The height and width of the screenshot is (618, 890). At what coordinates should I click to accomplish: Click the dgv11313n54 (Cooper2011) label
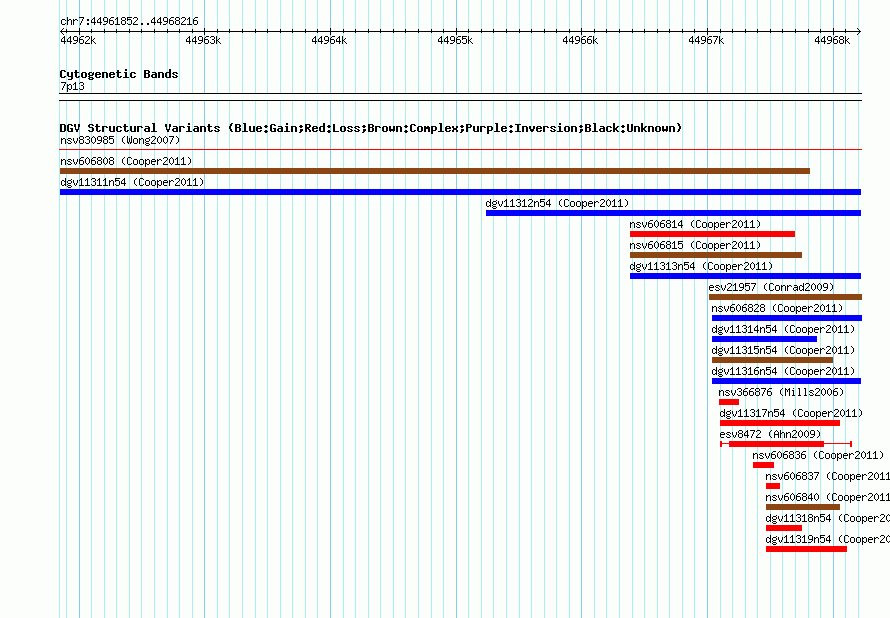click(701, 266)
